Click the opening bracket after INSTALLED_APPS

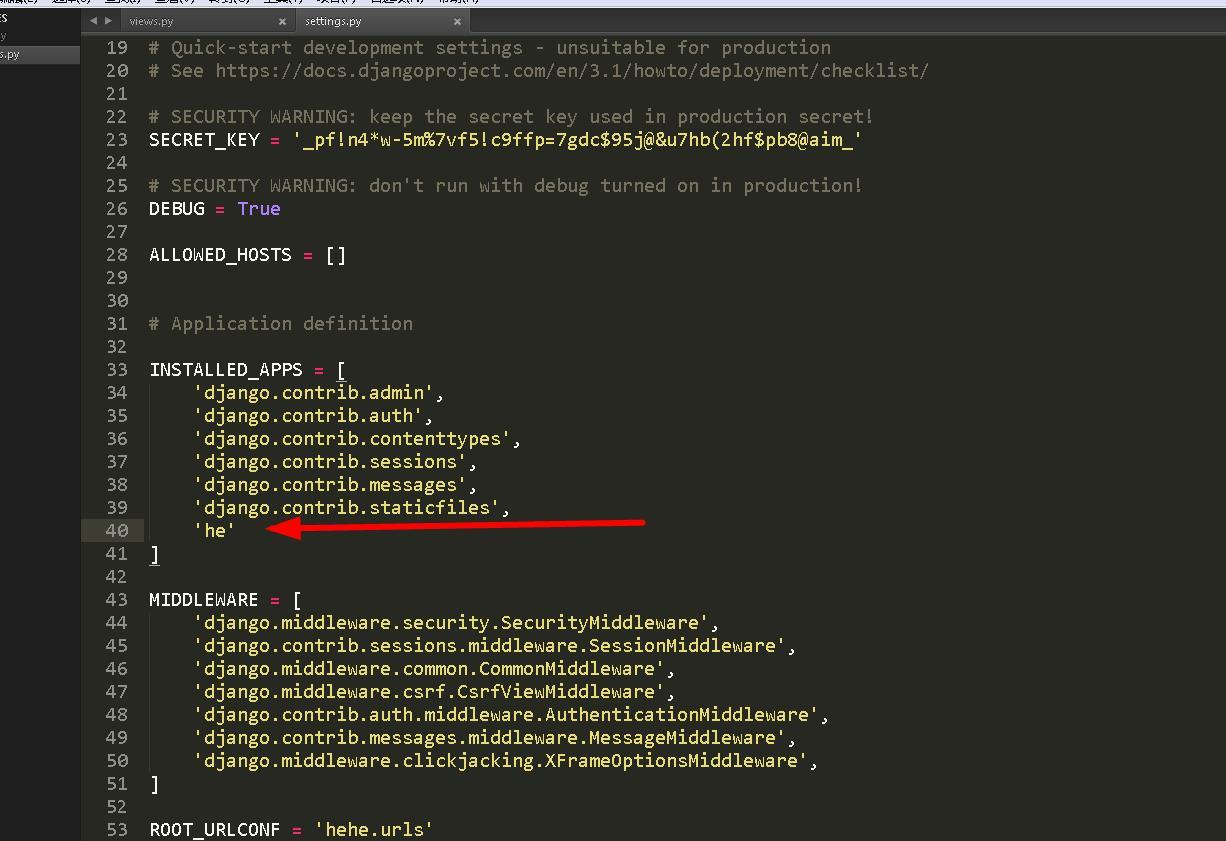341,369
